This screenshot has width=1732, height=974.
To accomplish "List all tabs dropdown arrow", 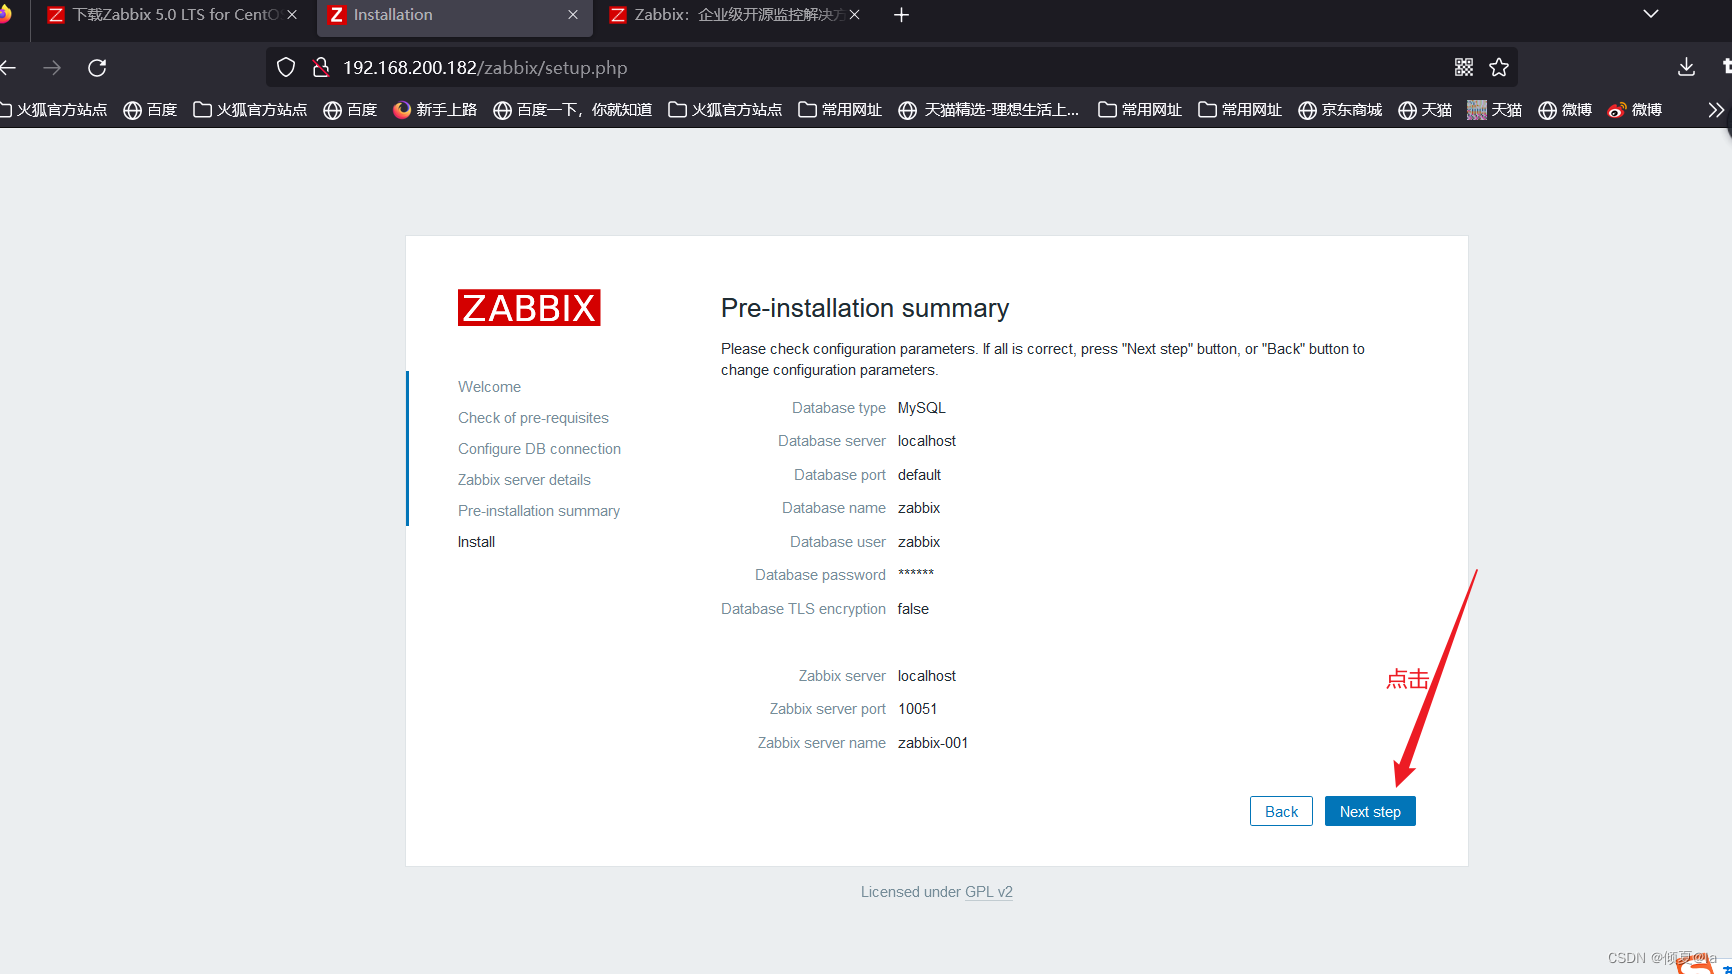I will (1651, 14).
